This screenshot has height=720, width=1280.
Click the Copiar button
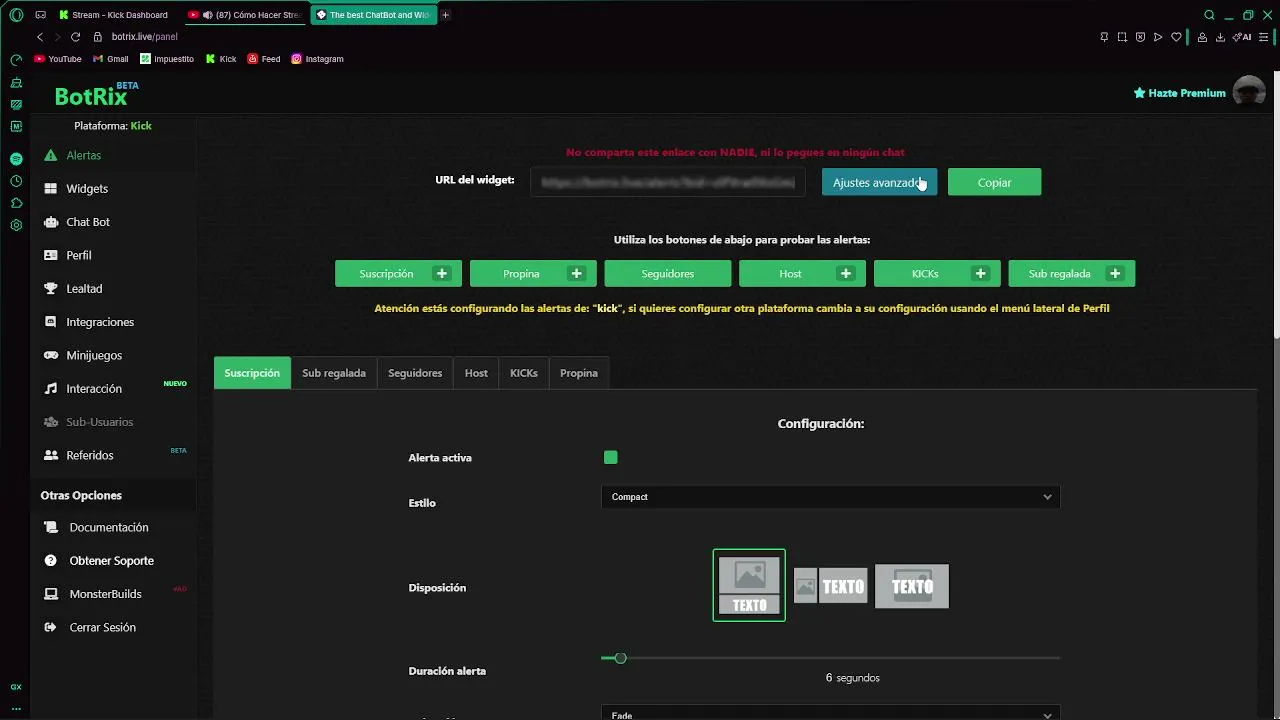tap(994, 182)
